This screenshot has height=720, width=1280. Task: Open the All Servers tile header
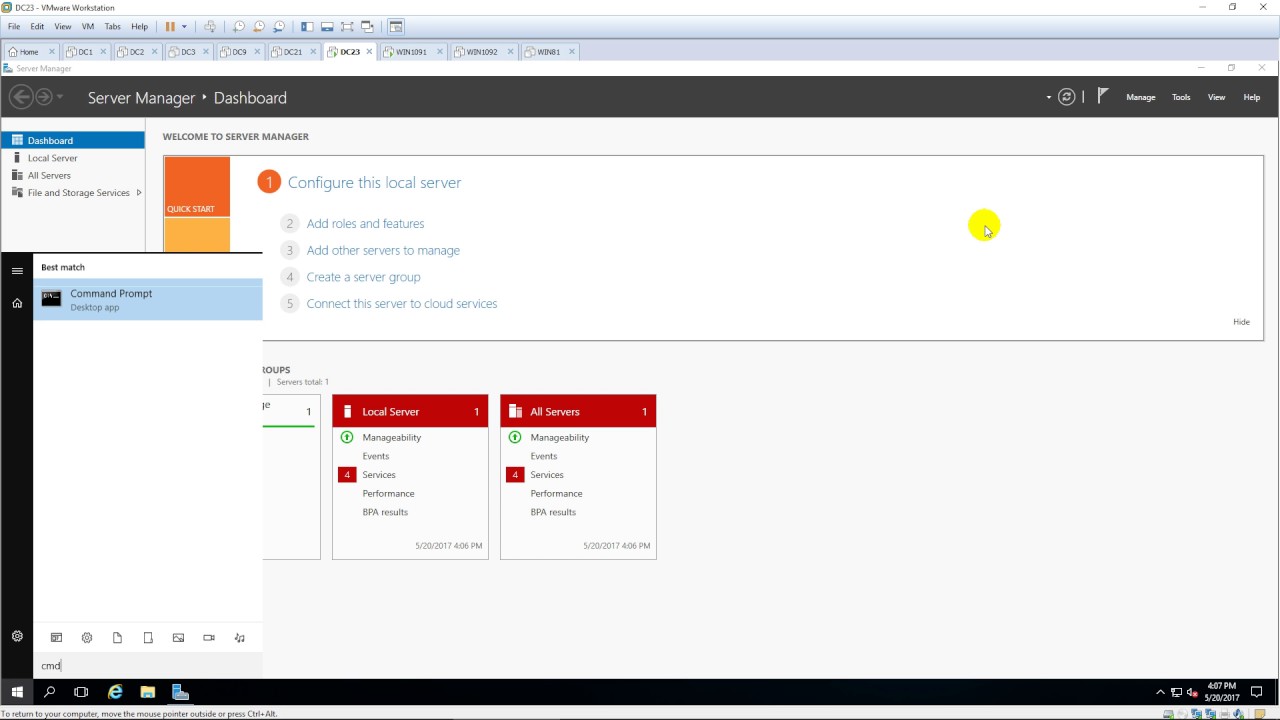coord(578,411)
